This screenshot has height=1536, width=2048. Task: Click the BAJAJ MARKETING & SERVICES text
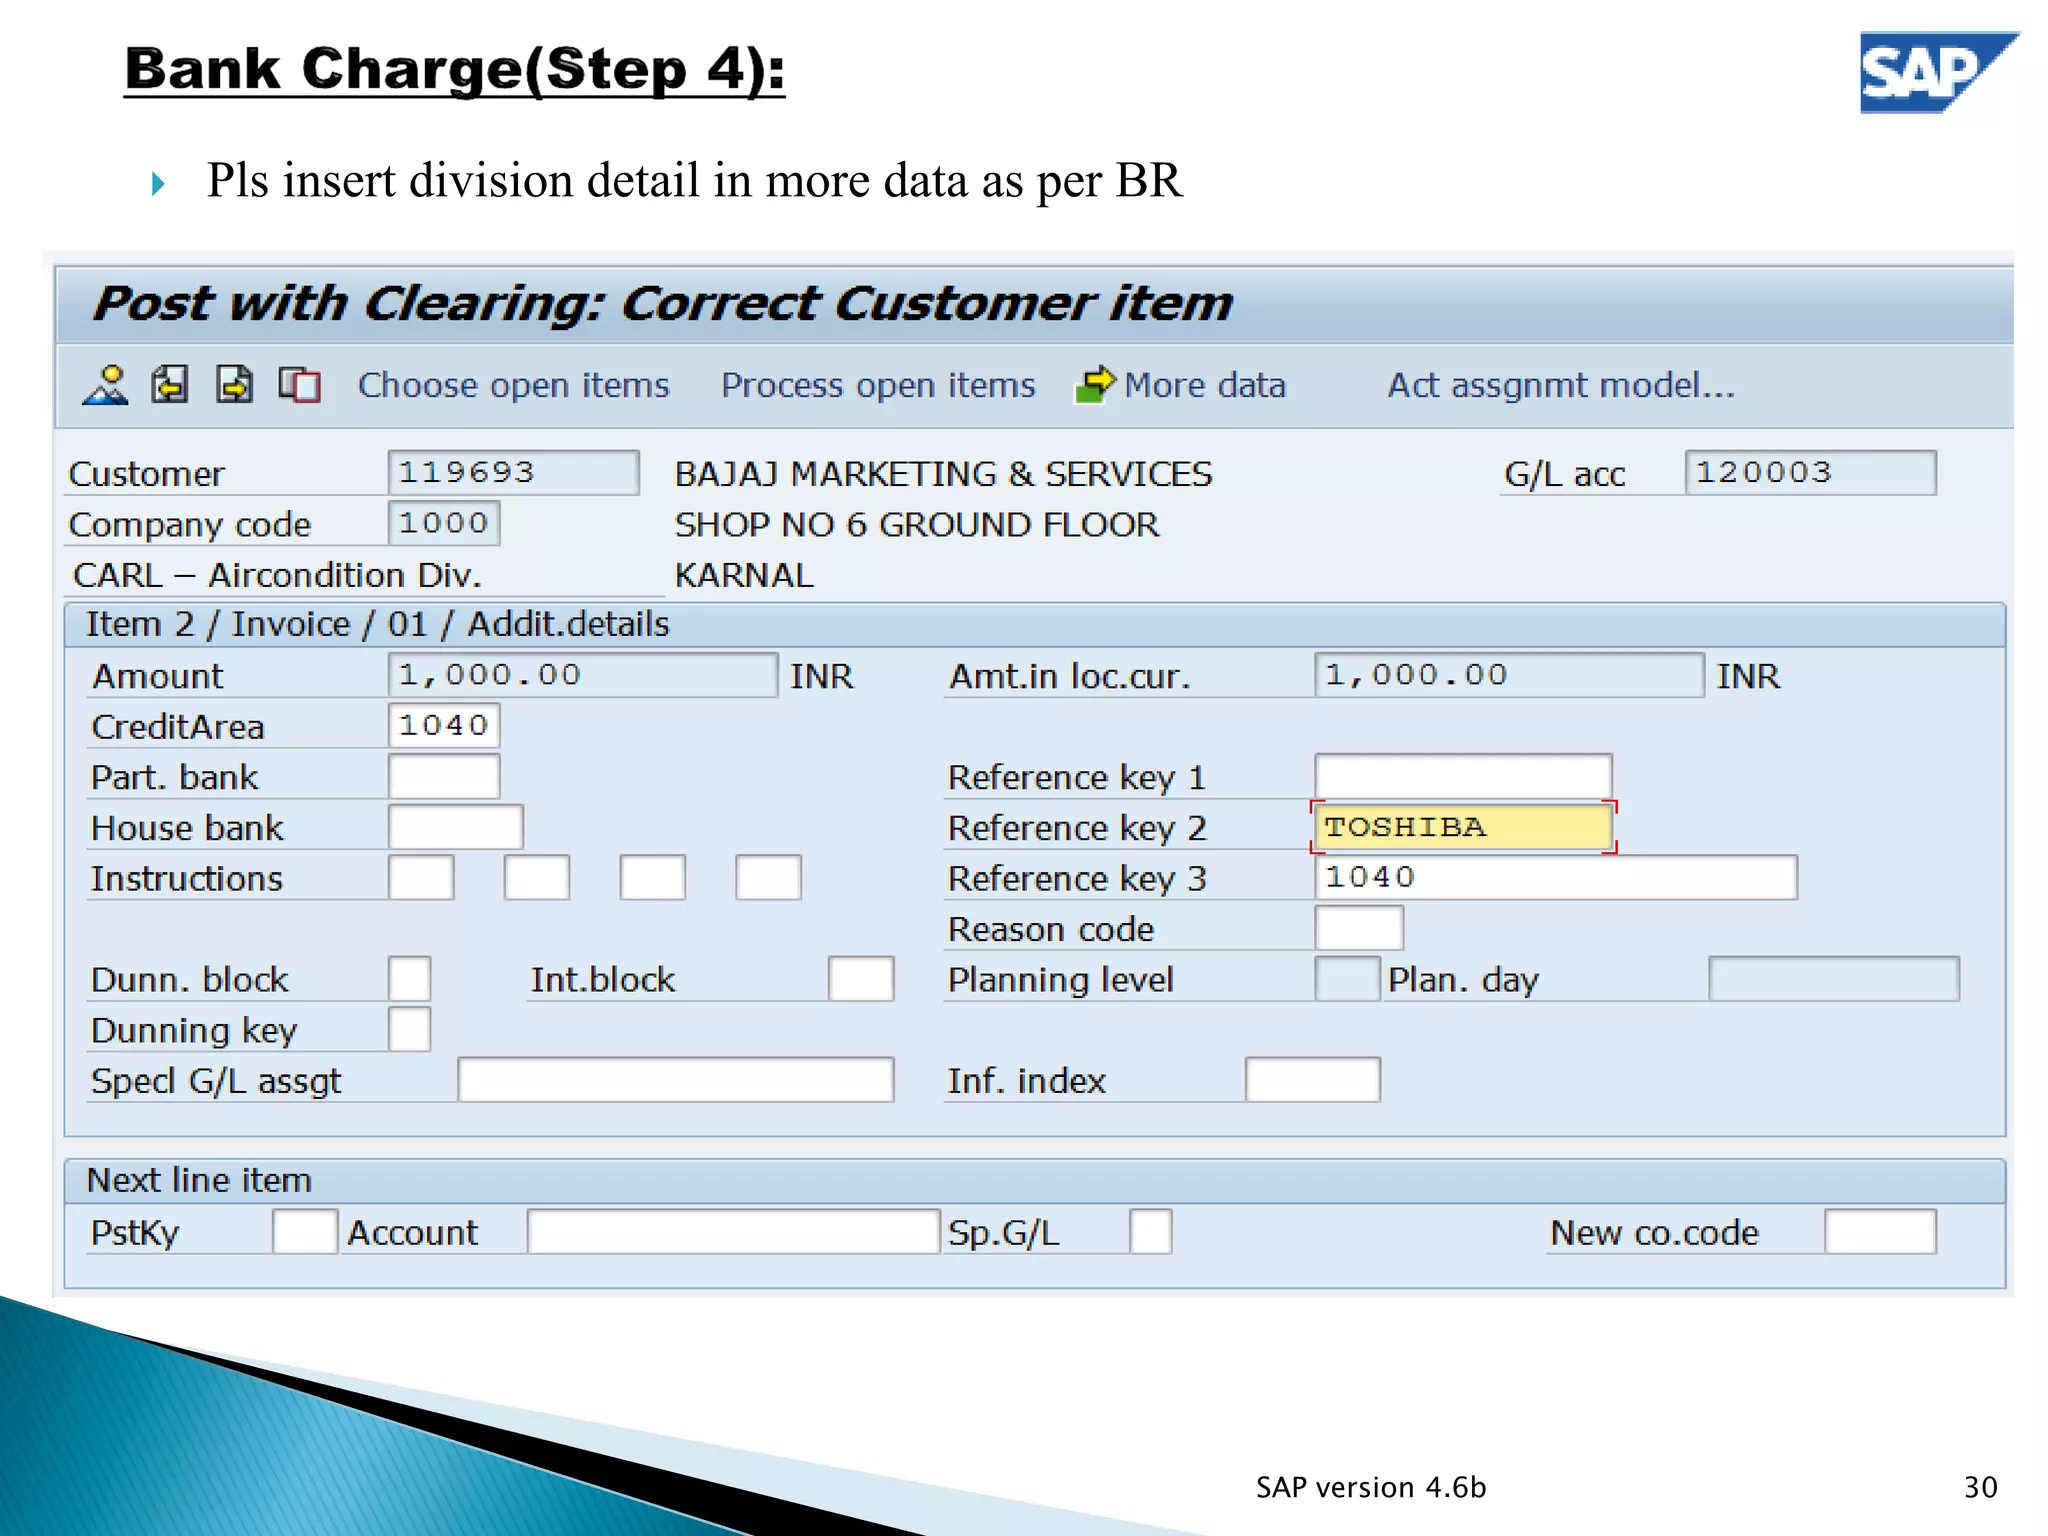[943, 473]
